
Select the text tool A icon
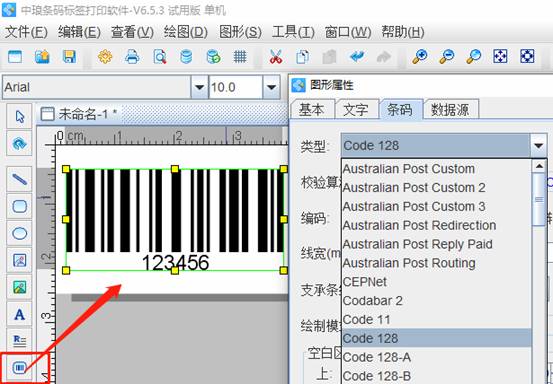point(19,314)
